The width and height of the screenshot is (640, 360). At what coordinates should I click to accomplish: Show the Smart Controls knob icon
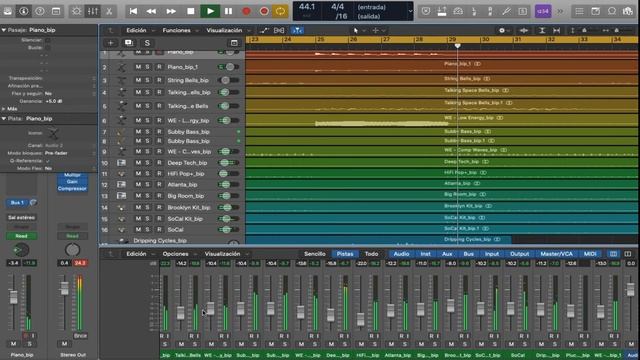76,11
